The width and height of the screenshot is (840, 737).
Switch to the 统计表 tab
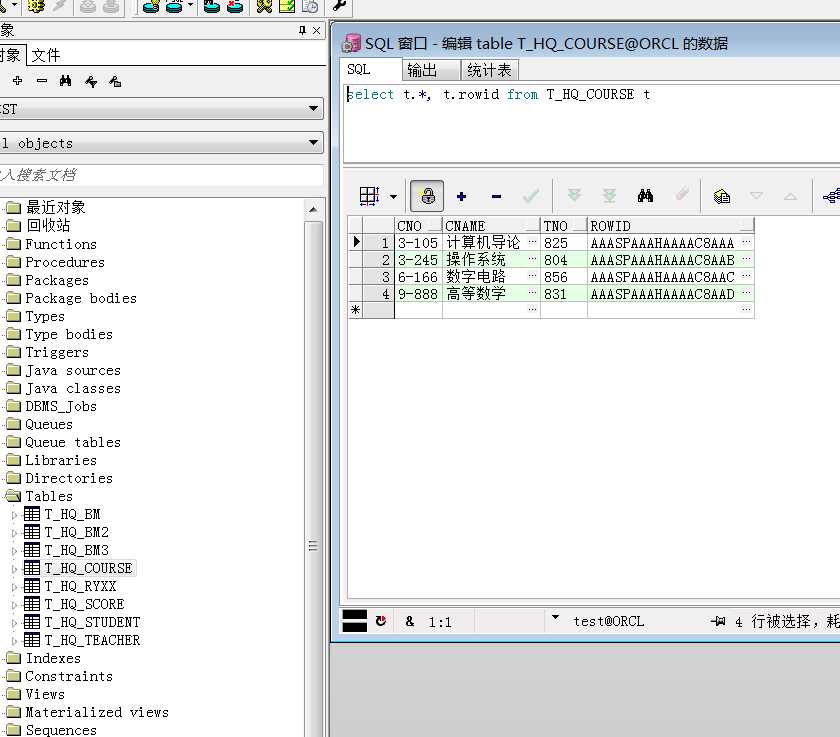click(x=489, y=70)
